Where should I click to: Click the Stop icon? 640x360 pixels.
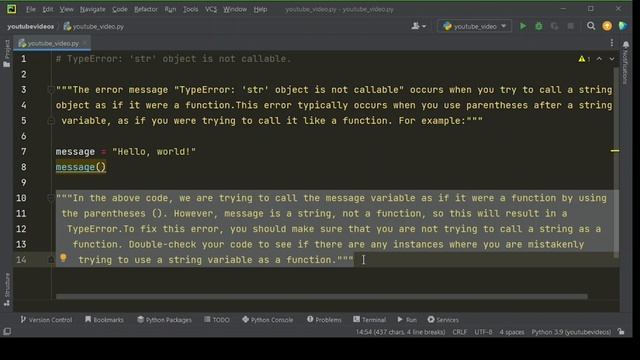pos(571,26)
